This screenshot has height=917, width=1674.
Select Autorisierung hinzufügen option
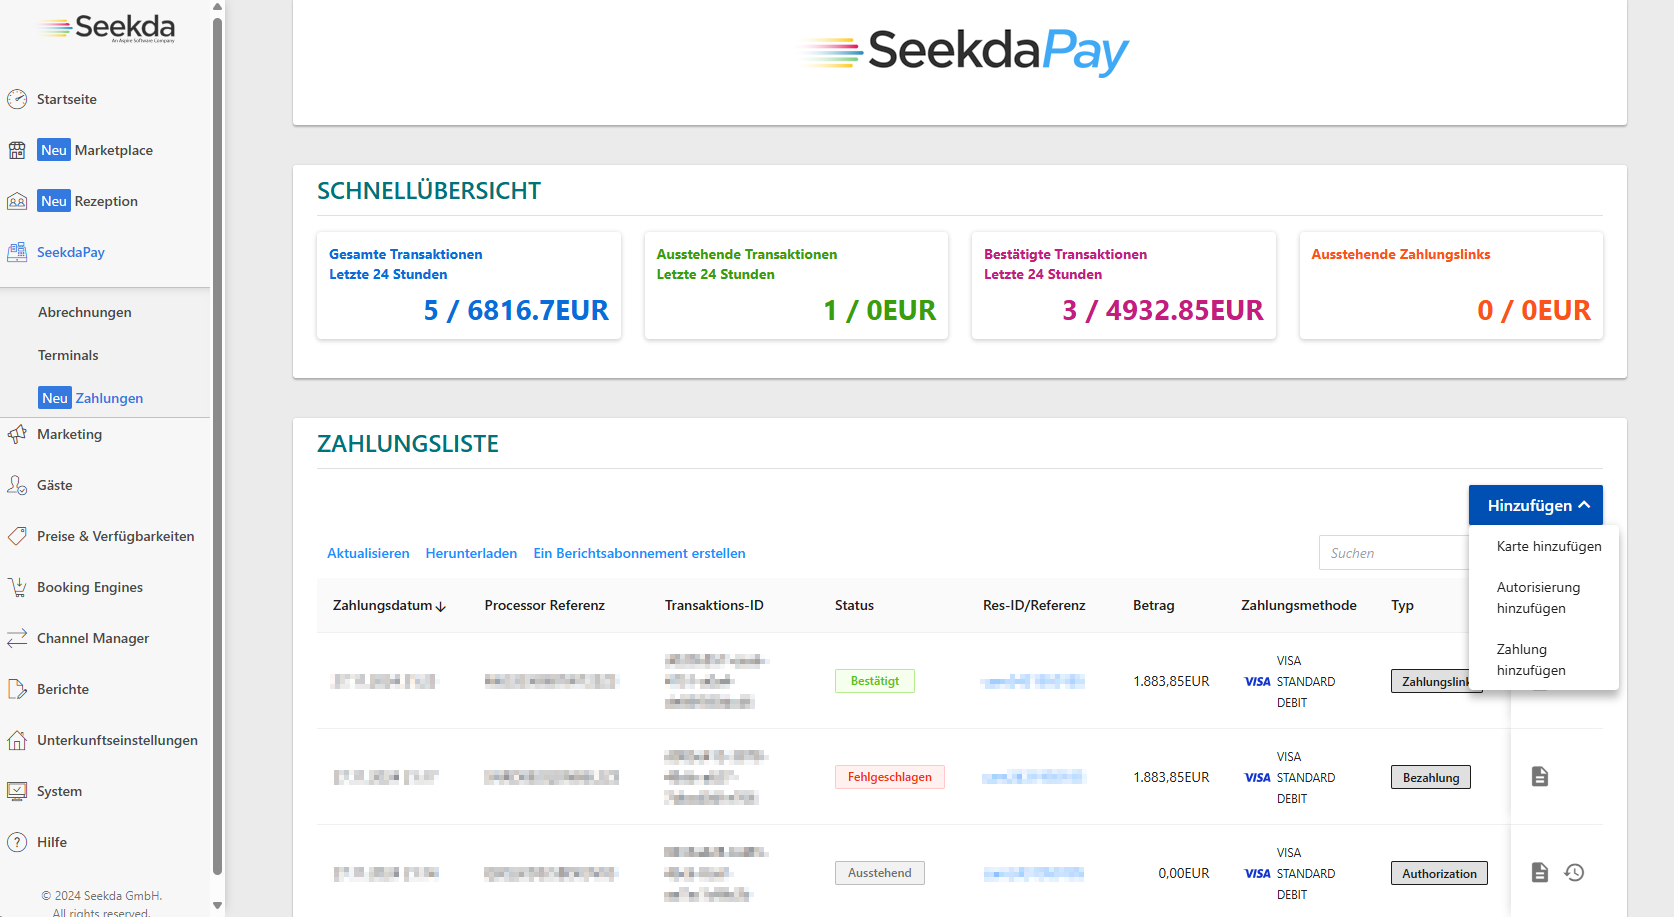1538,597
